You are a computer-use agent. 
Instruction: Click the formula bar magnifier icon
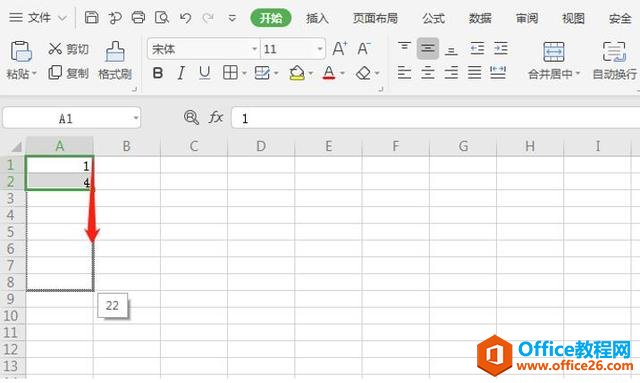pyautogui.click(x=191, y=118)
